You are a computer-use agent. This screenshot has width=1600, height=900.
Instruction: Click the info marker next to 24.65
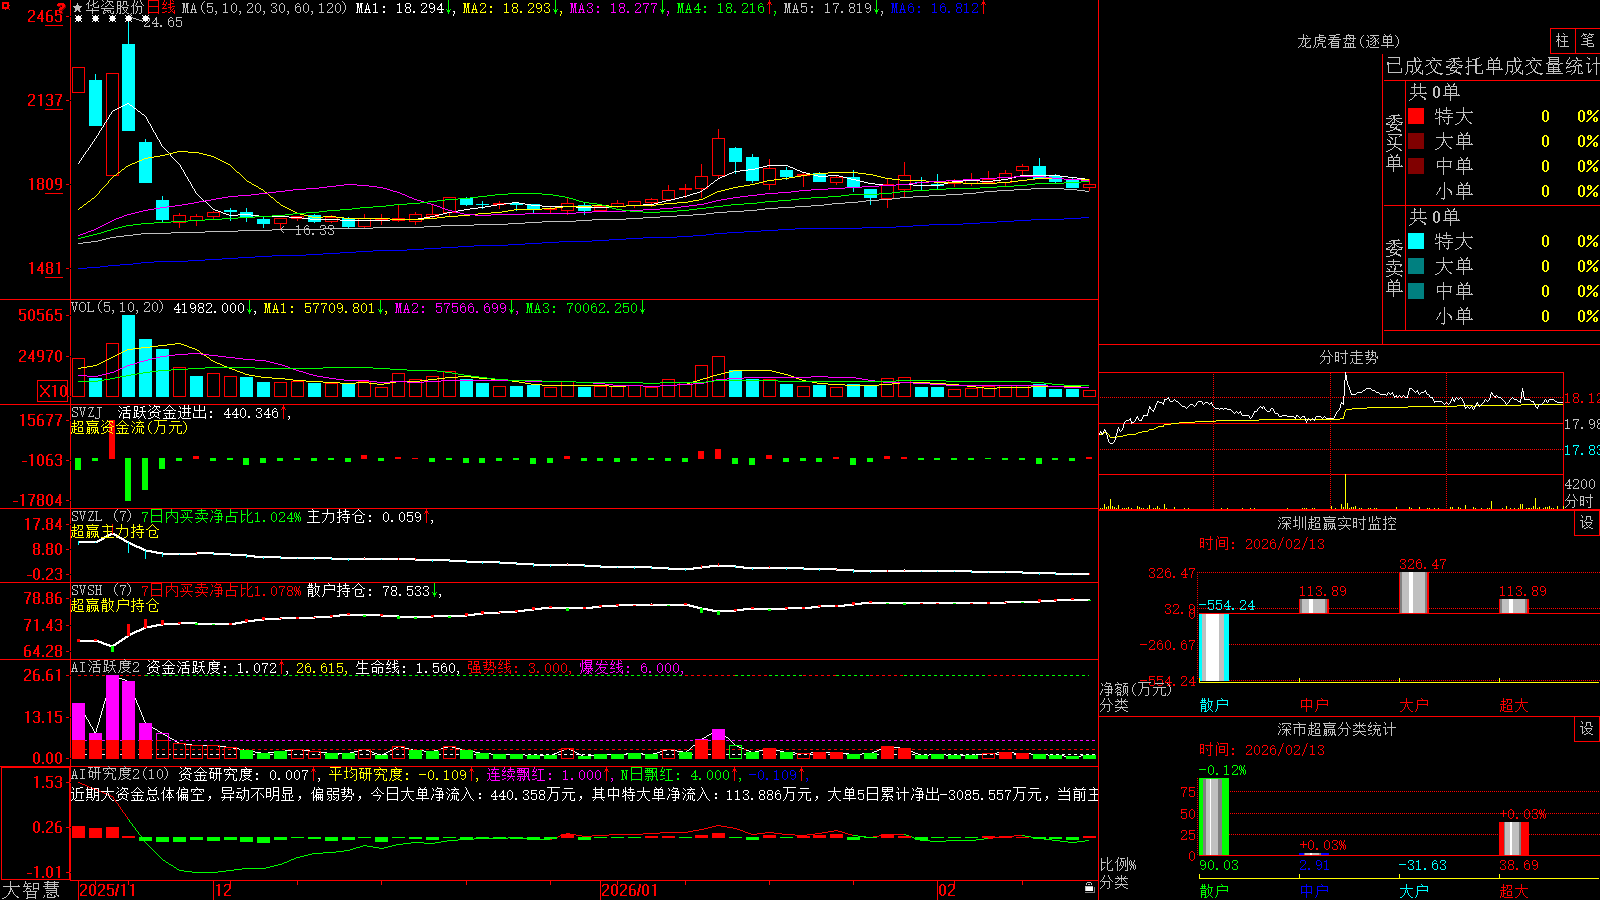click(145, 18)
